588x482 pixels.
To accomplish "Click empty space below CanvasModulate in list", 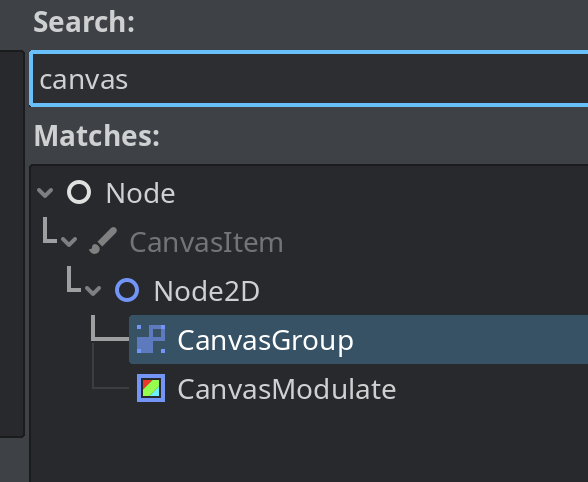I will click(x=308, y=443).
